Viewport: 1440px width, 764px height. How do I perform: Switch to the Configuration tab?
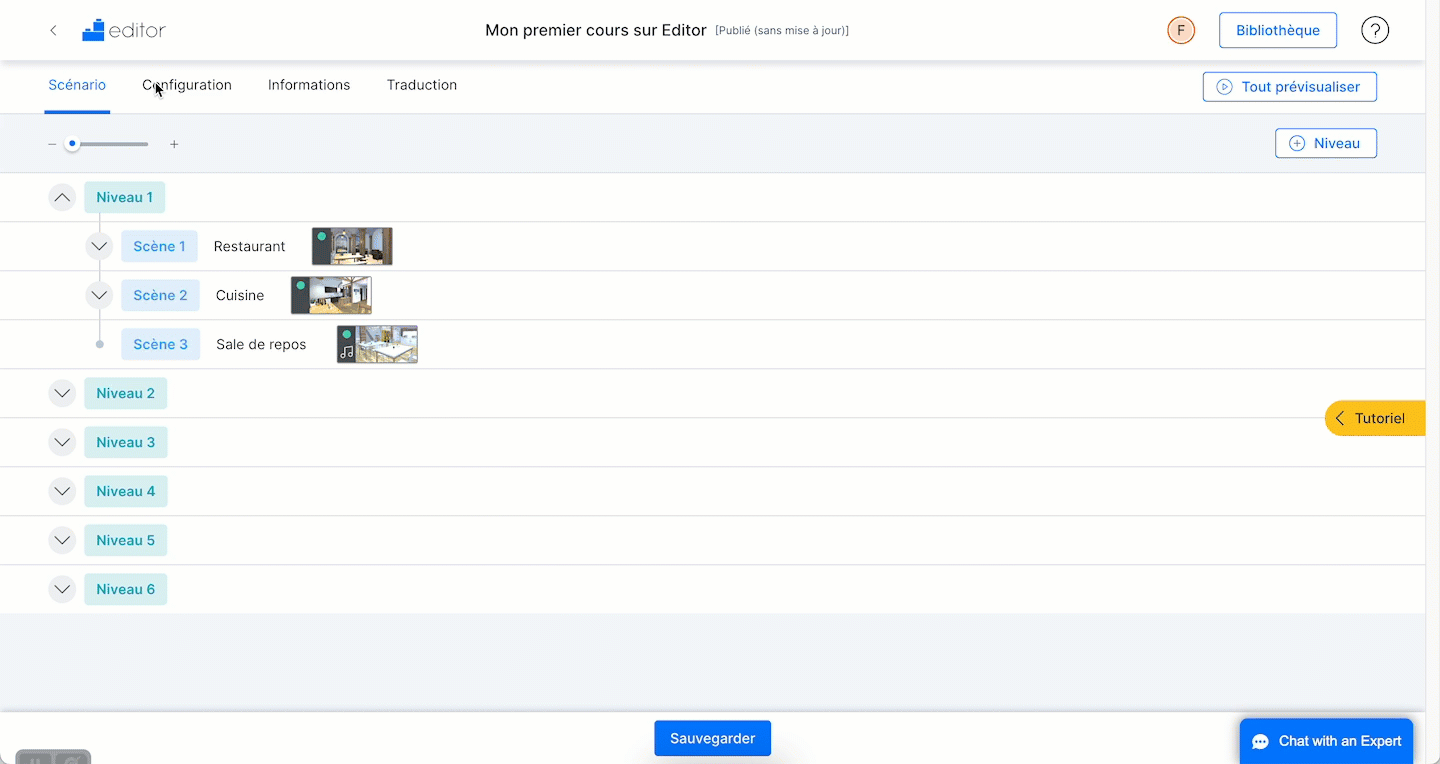click(187, 85)
